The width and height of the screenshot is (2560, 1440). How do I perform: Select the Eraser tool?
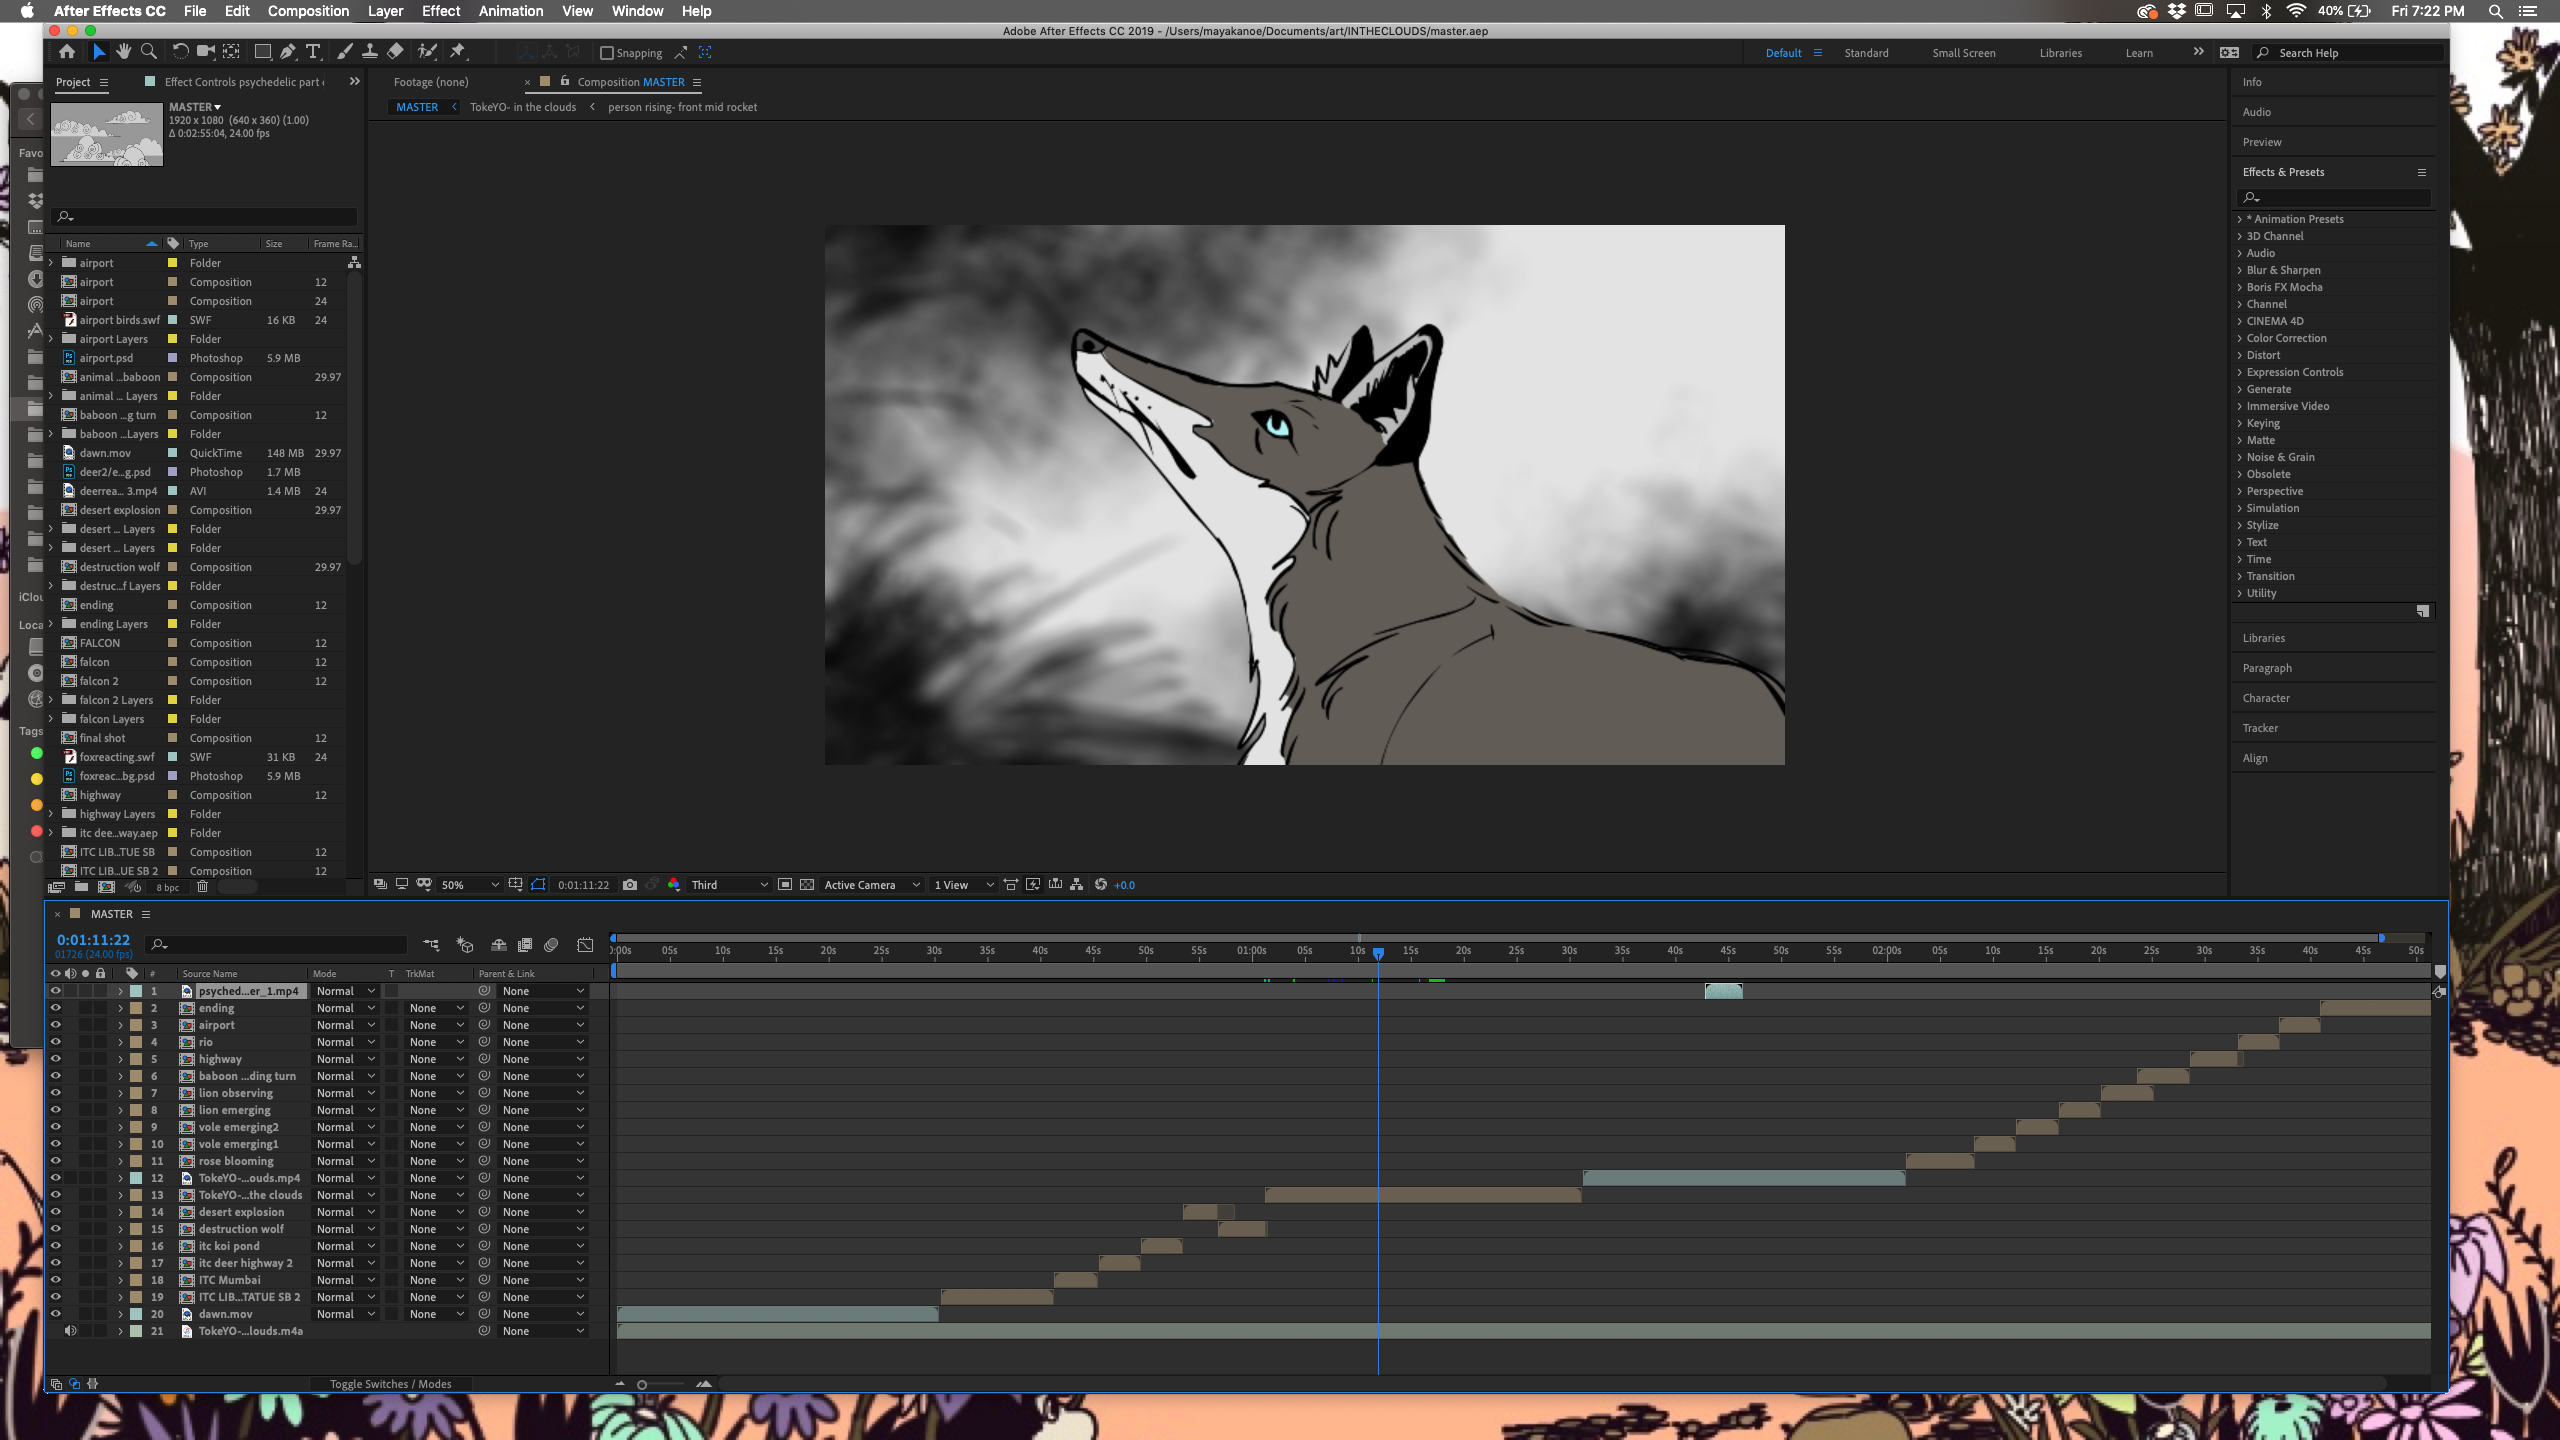[395, 52]
